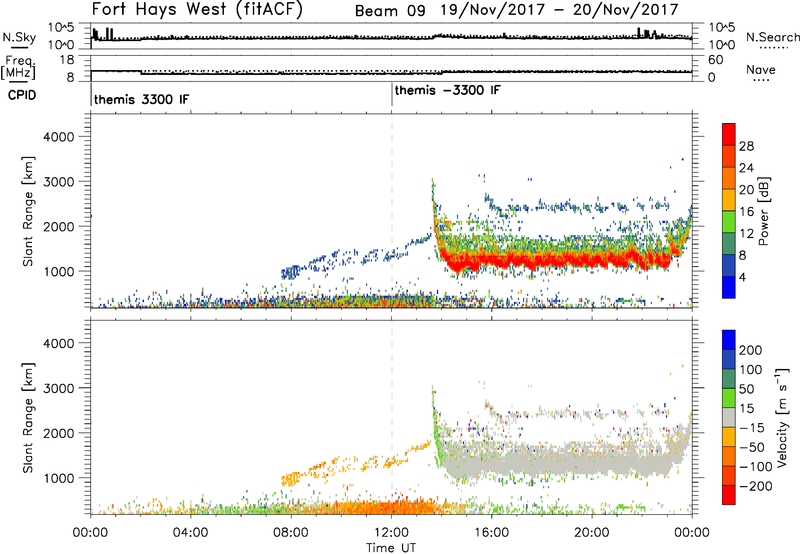Click the 'CPID' row label
This screenshot has width=800, height=554.
22,95
